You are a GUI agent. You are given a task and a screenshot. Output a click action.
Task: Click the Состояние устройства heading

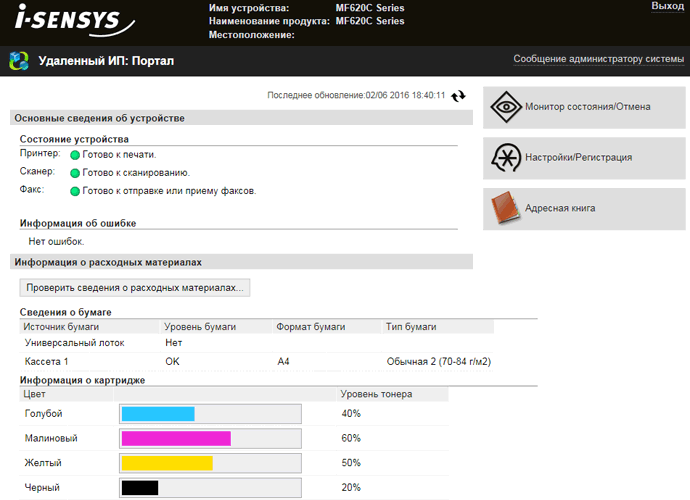(74, 139)
